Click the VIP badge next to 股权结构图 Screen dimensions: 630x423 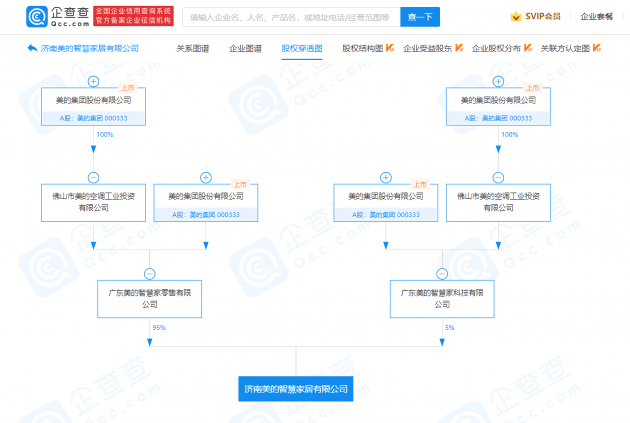[390, 48]
